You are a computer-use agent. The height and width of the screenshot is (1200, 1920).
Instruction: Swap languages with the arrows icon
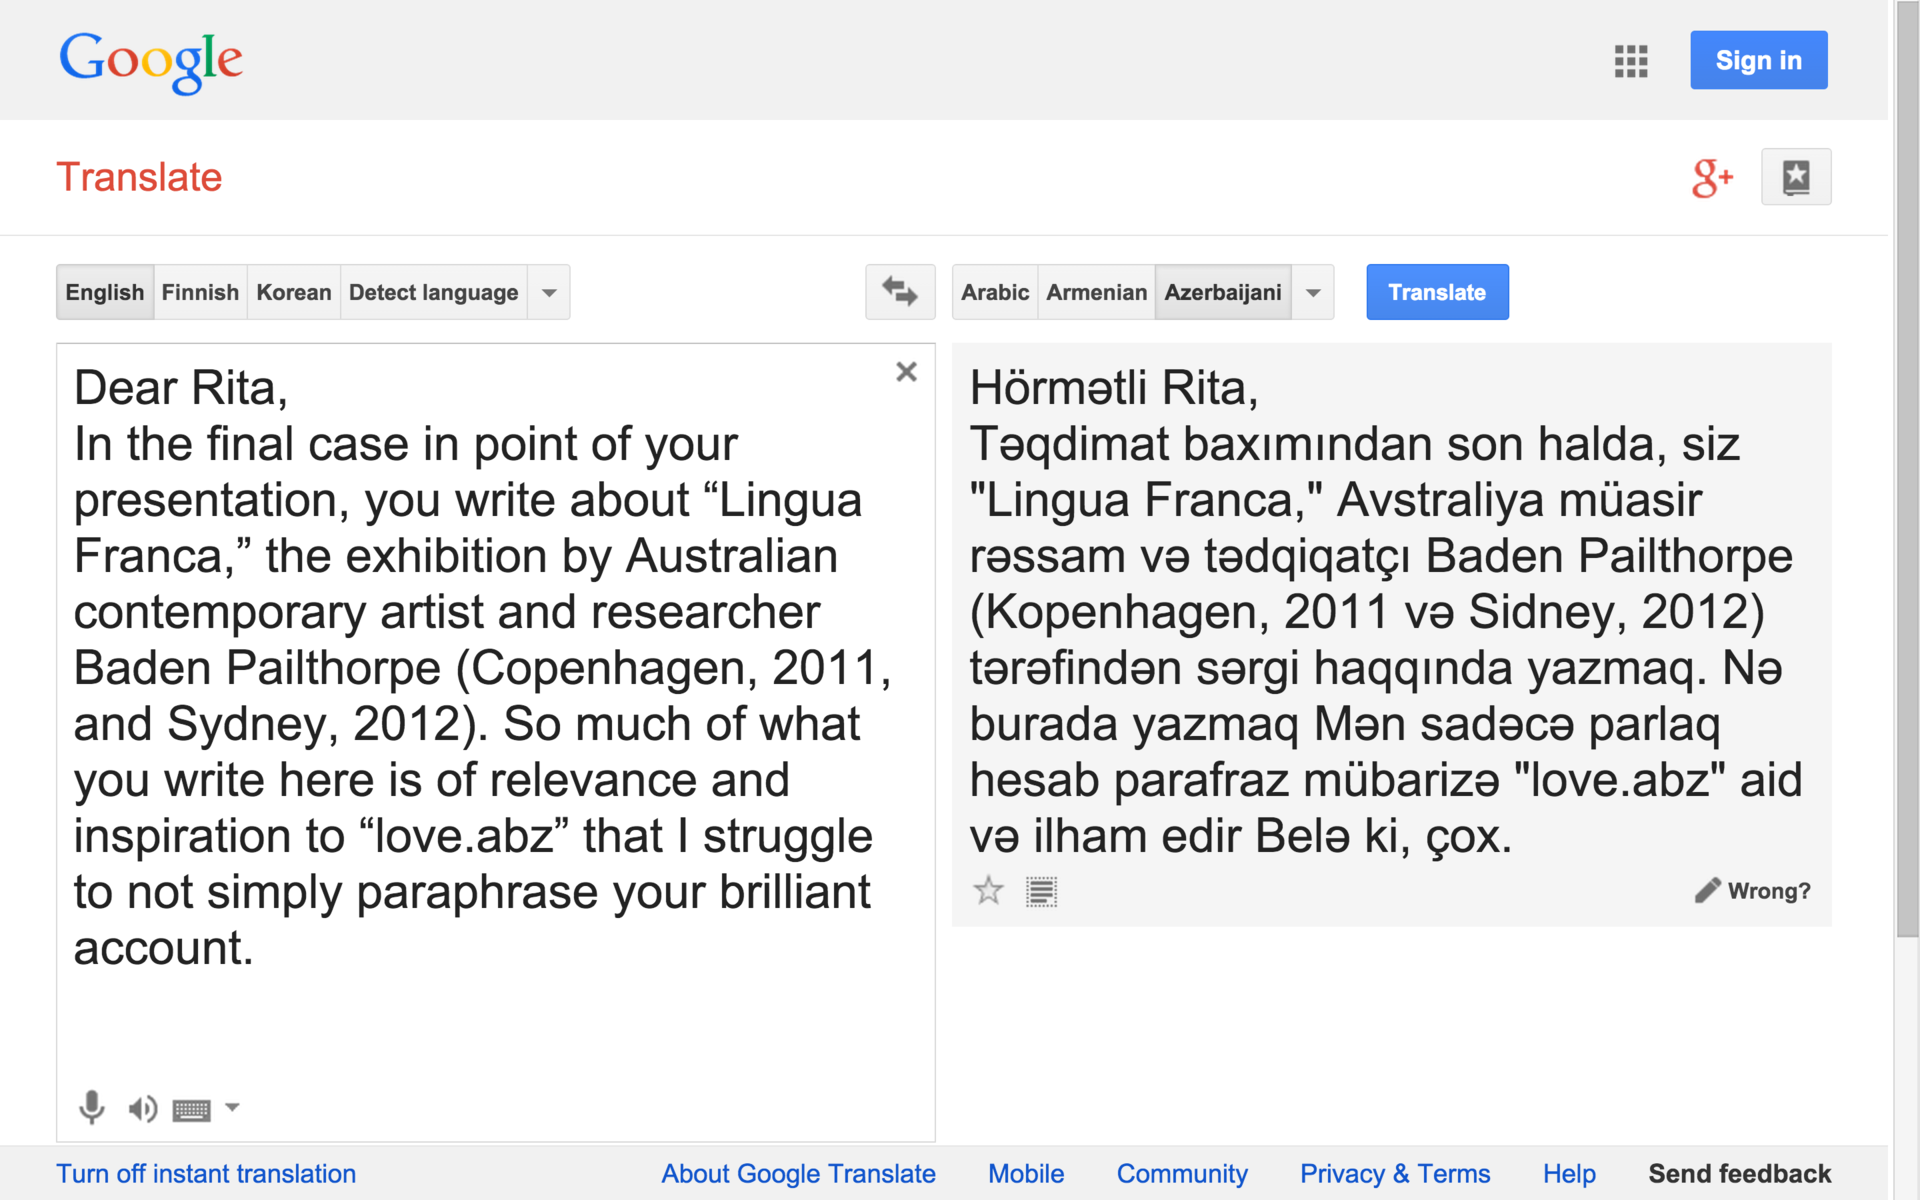900,292
